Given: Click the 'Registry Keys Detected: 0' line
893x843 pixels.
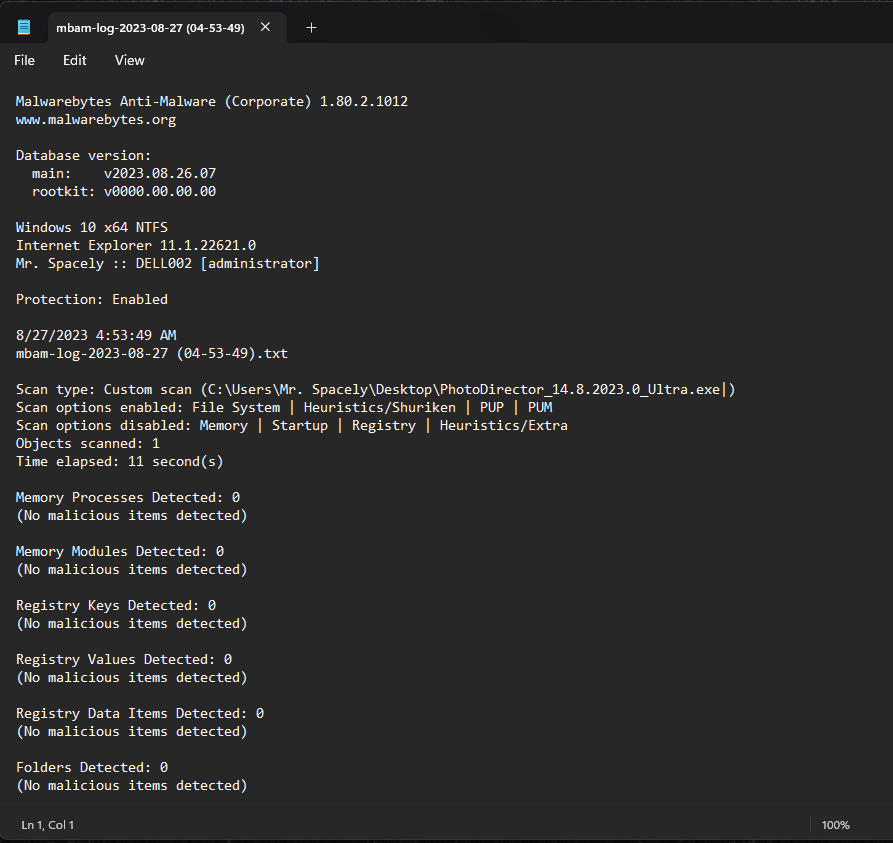Looking at the screenshot, I should click(116, 605).
